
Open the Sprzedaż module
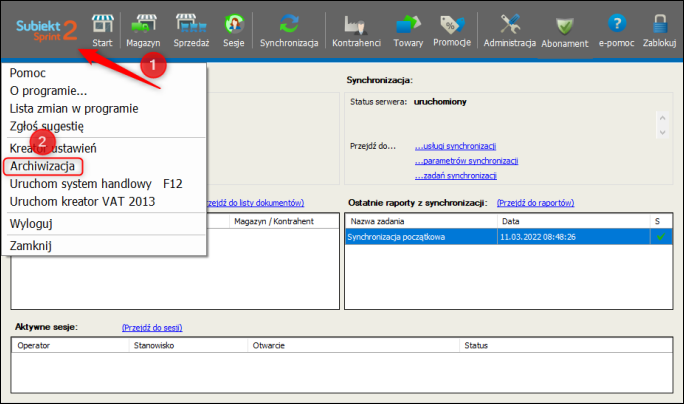(x=191, y=30)
